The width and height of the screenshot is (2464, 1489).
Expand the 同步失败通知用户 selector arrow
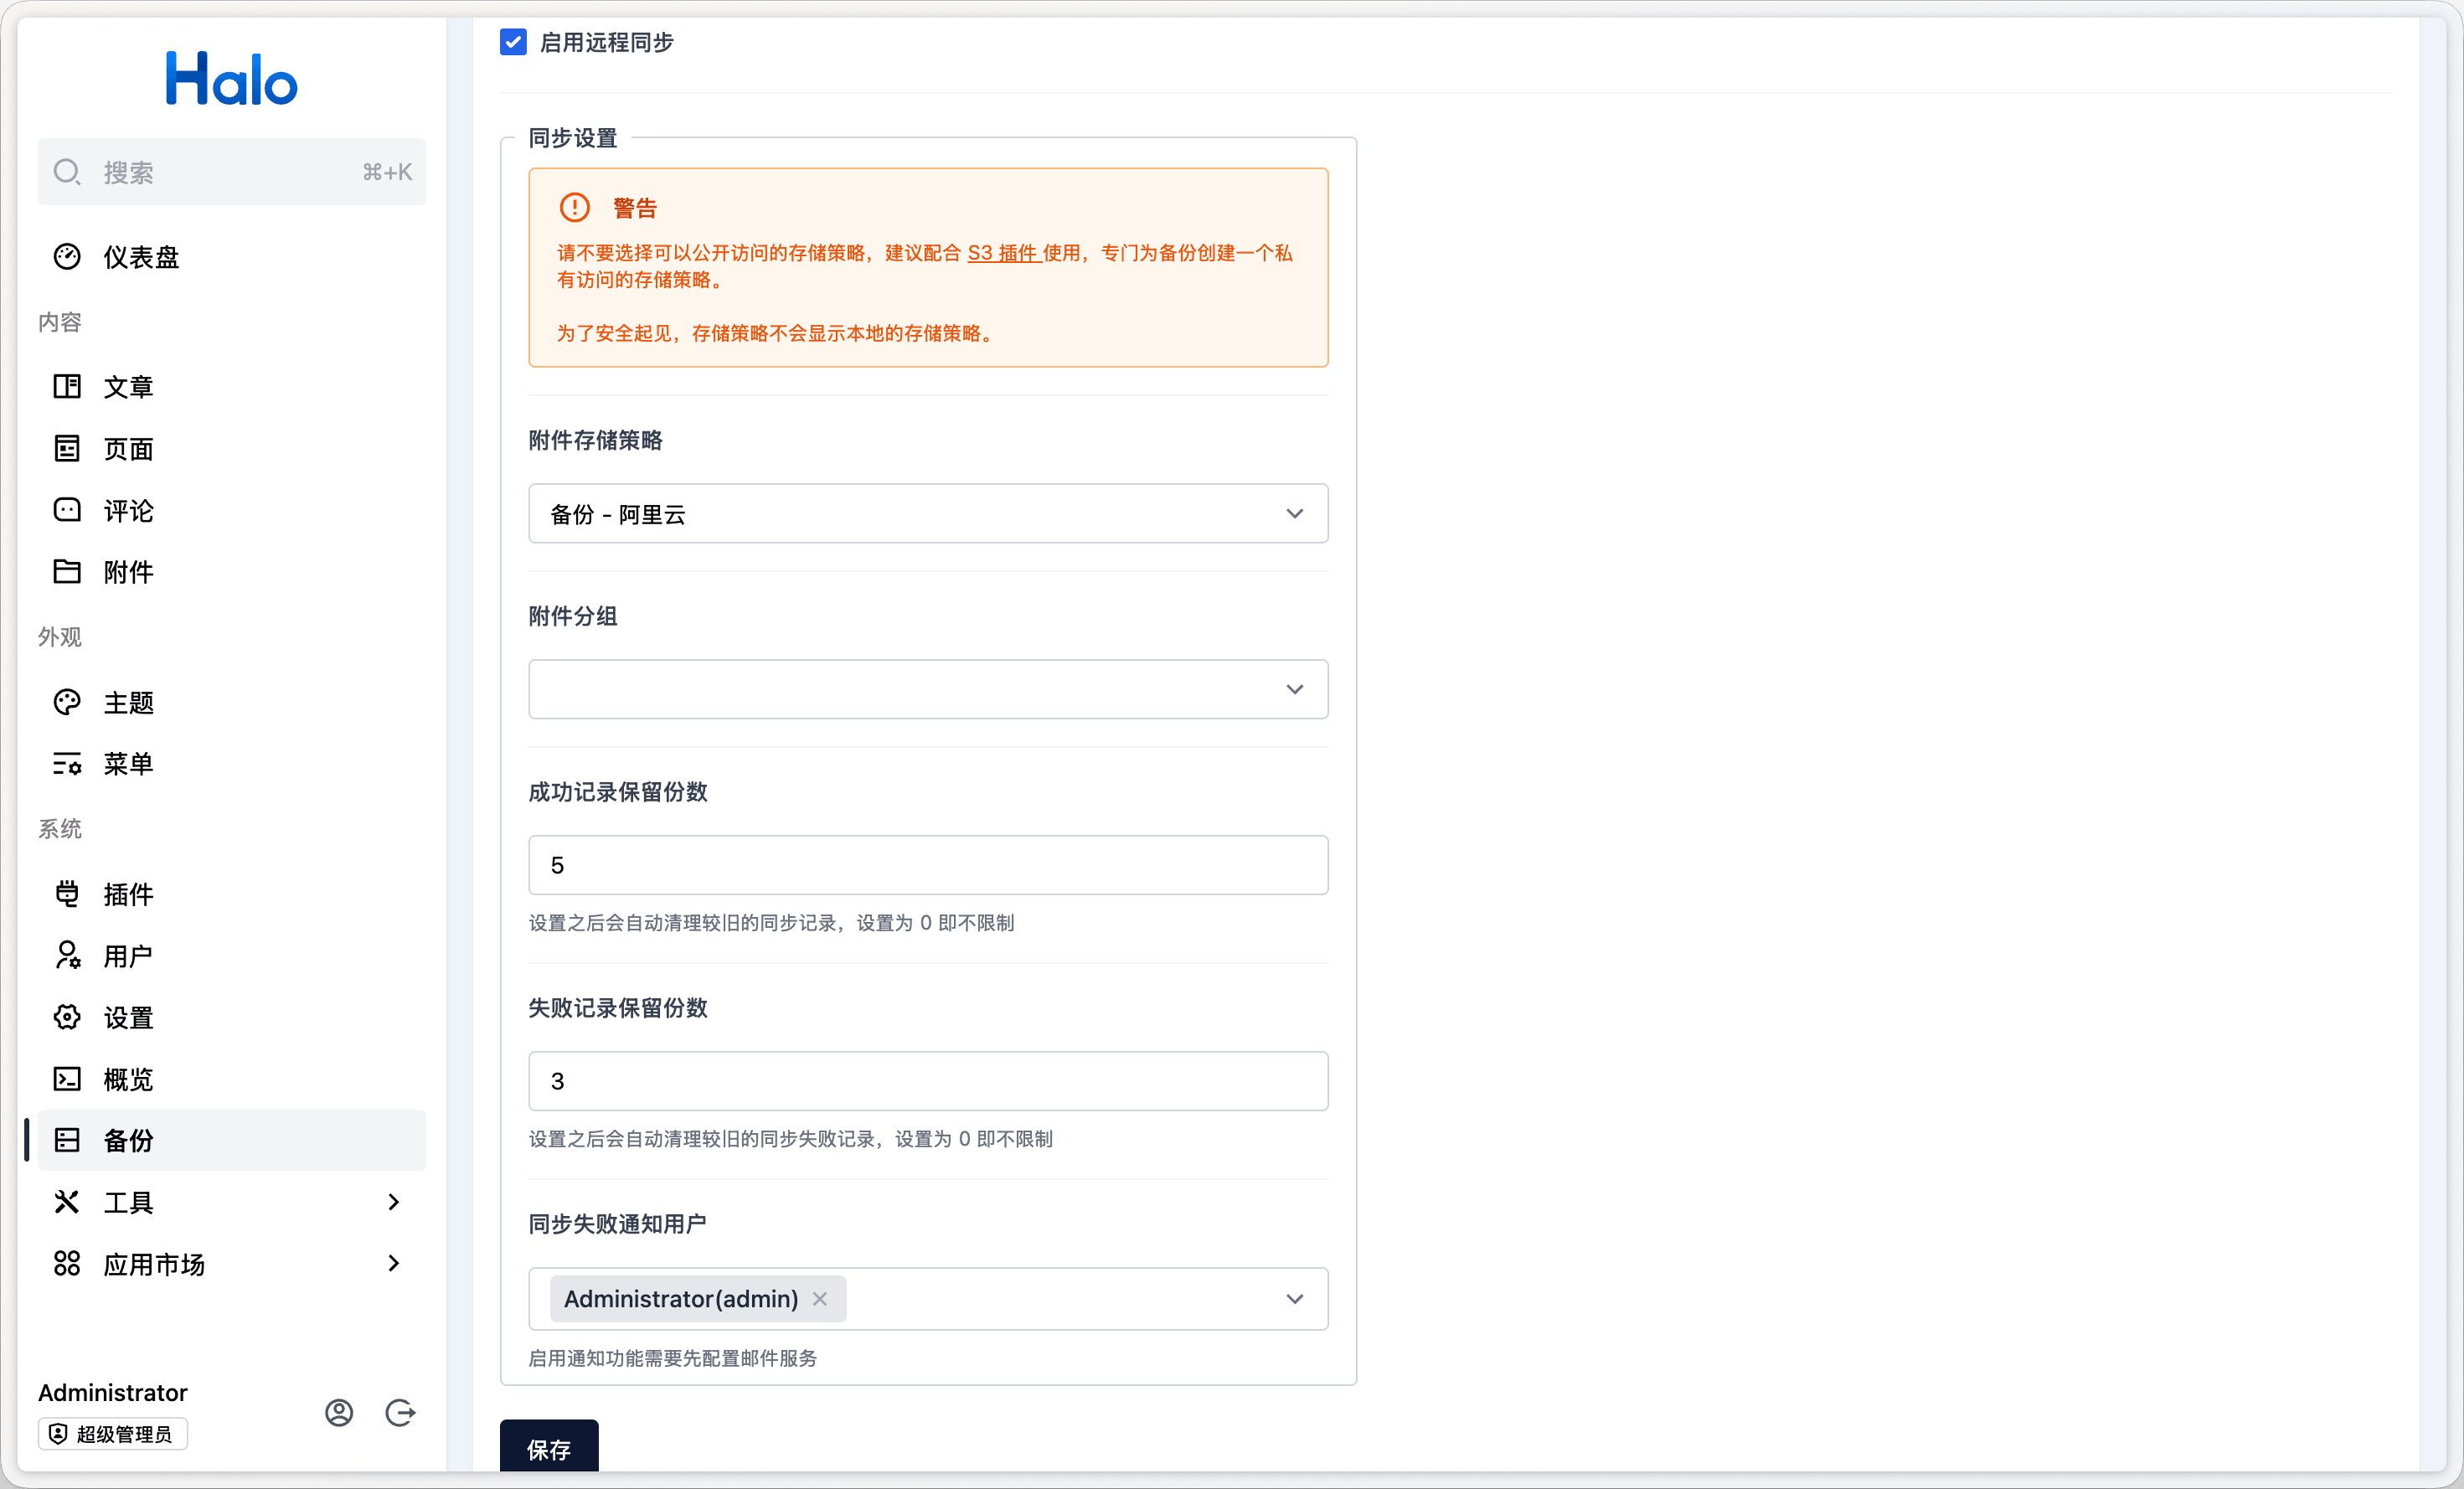pos(1294,1298)
